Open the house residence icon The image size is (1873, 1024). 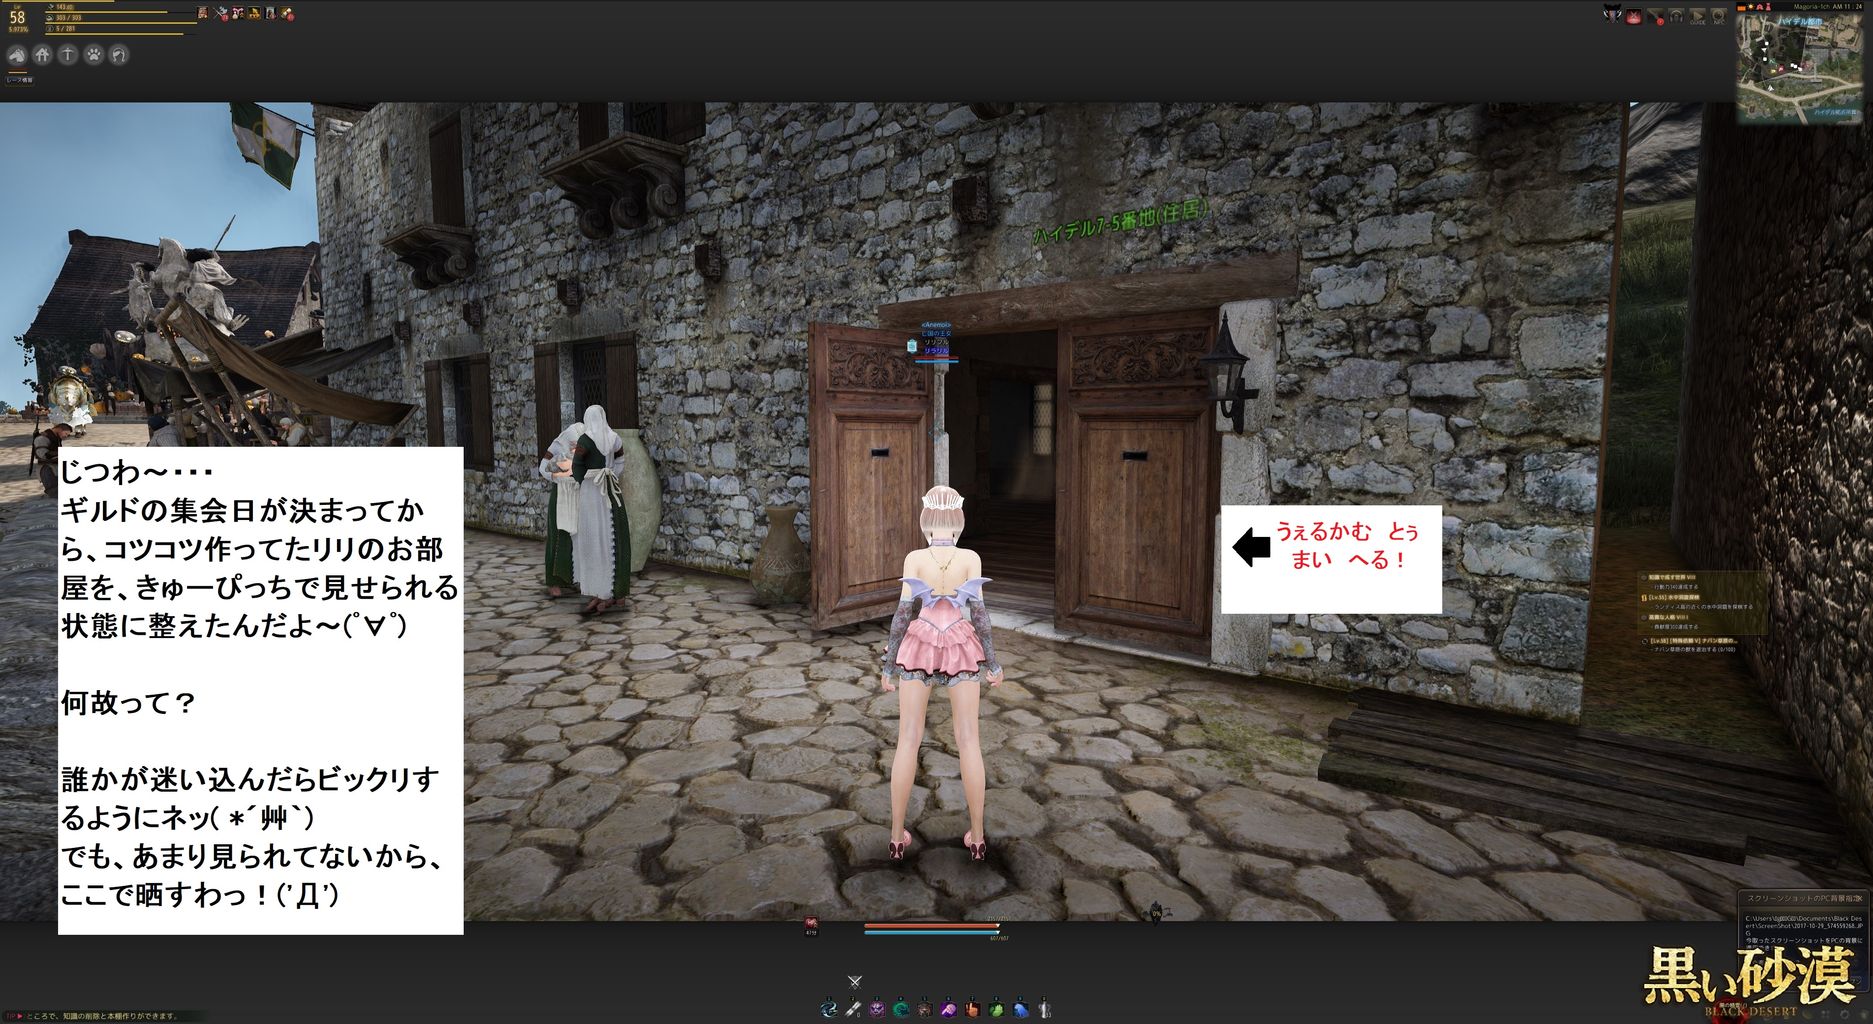pos(42,55)
